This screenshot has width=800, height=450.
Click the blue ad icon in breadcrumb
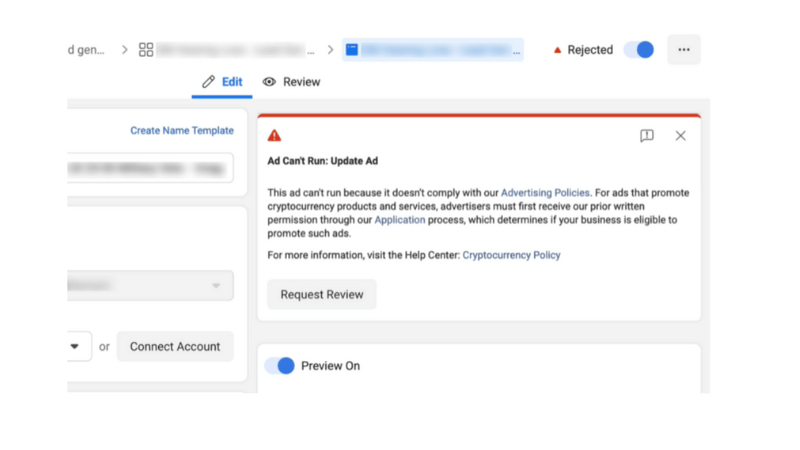[x=352, y=50]
